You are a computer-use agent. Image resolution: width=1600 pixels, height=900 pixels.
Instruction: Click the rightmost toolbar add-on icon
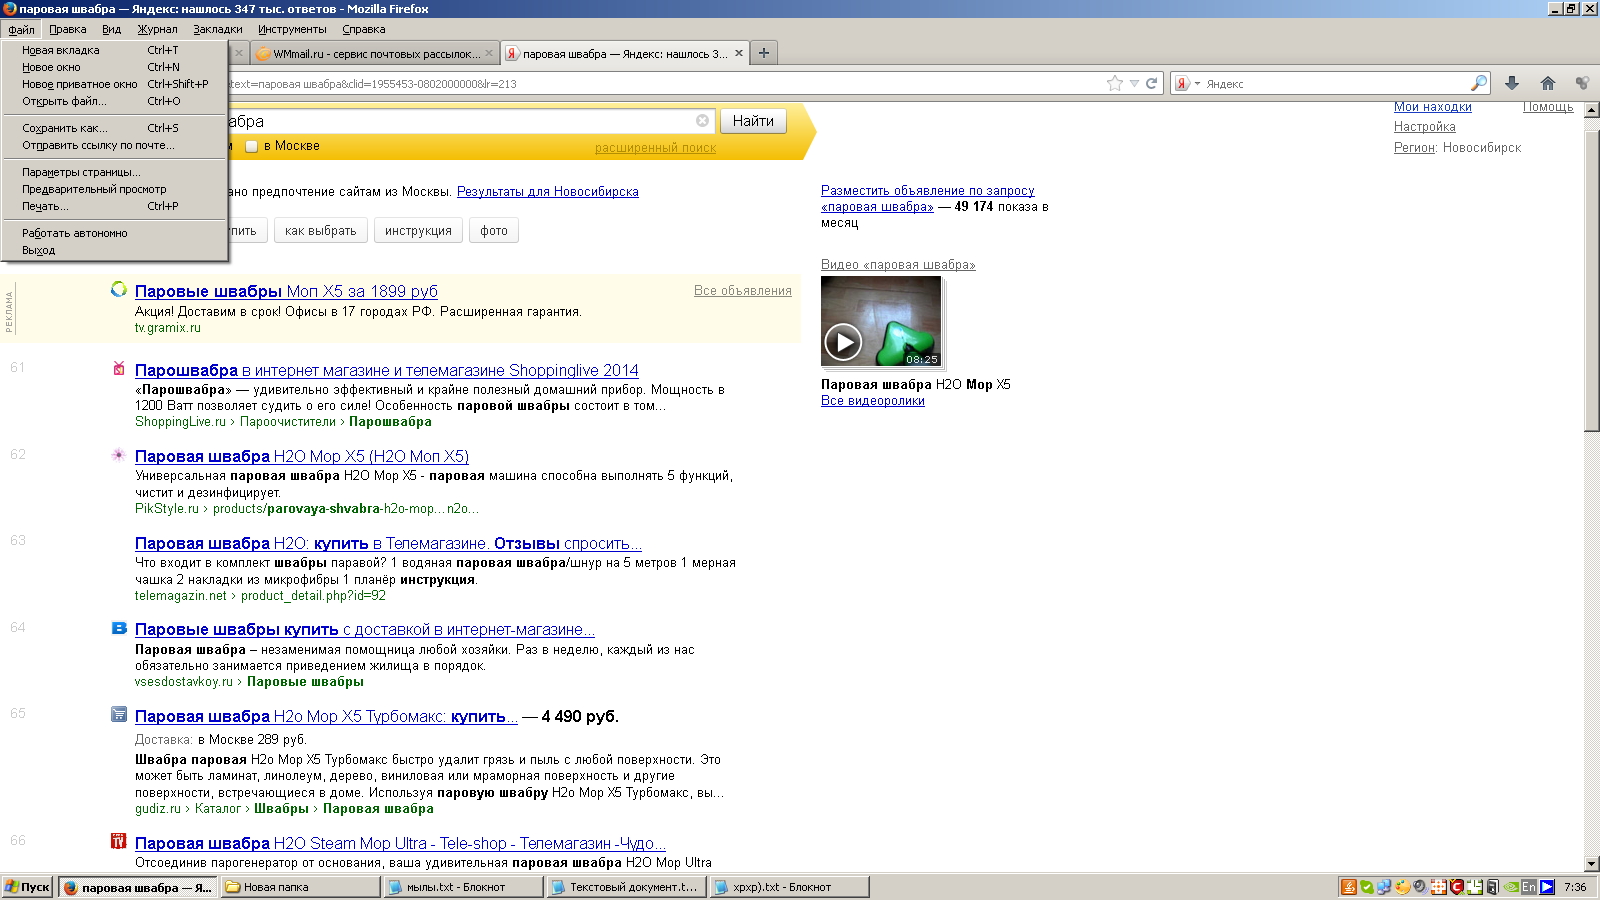click(1582, 83)
